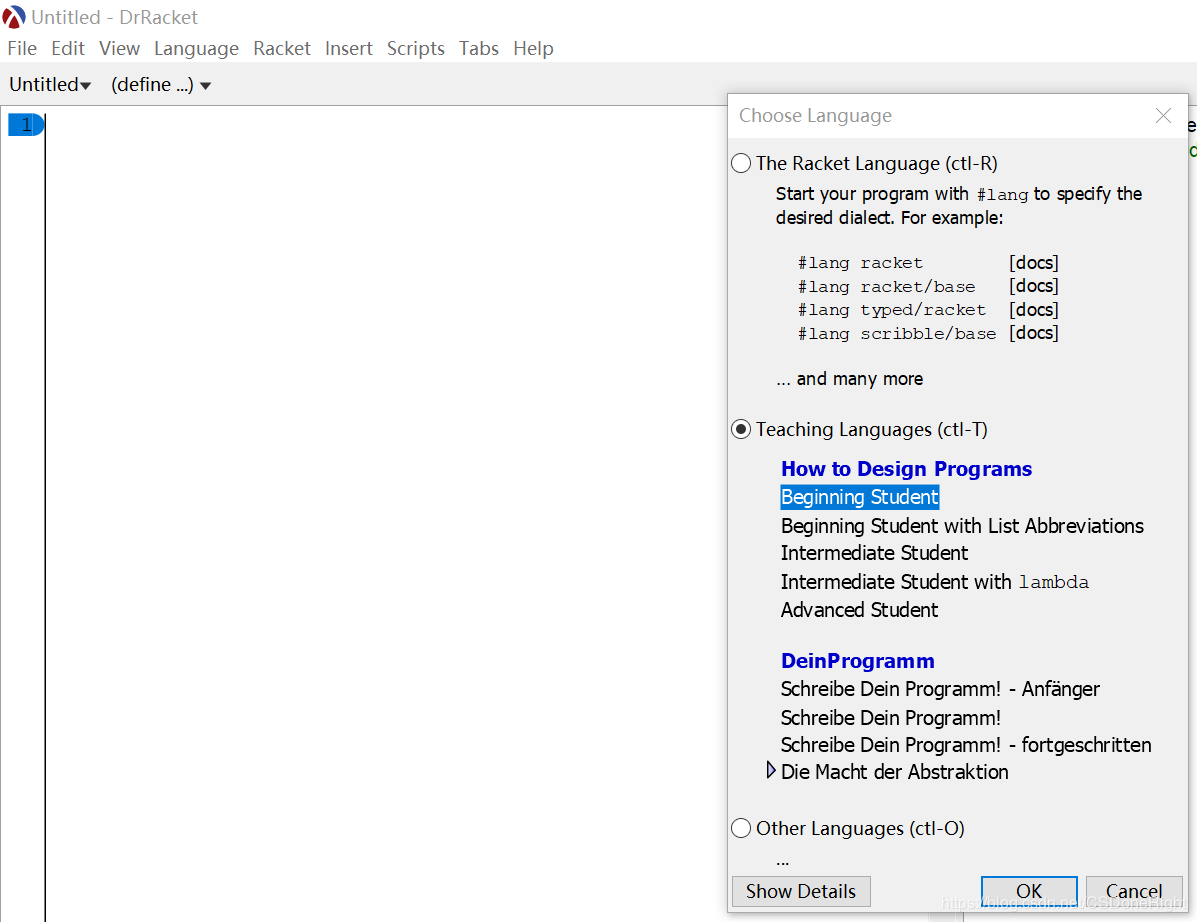Open the (define ...) dropdown
Screen dimensions: 1197x922
pyautogui.click(x=160, y=84)
